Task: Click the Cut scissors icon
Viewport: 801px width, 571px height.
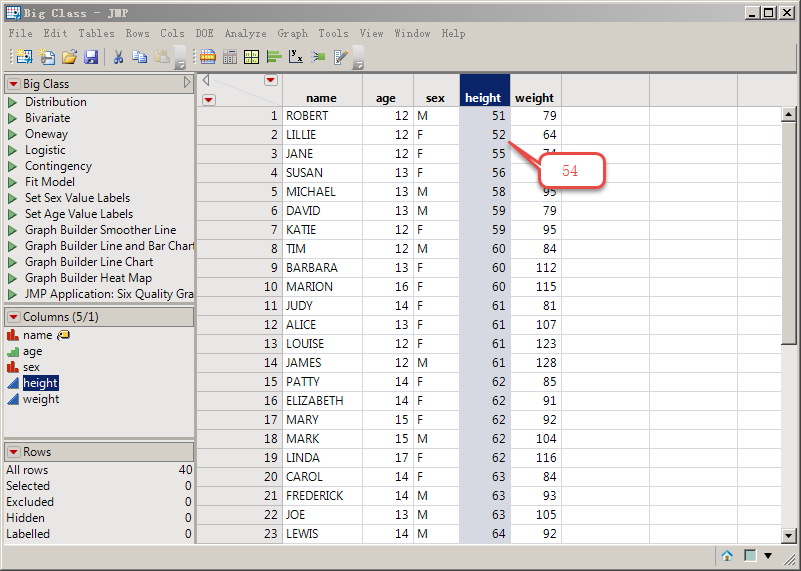Action: coord(118,57)
